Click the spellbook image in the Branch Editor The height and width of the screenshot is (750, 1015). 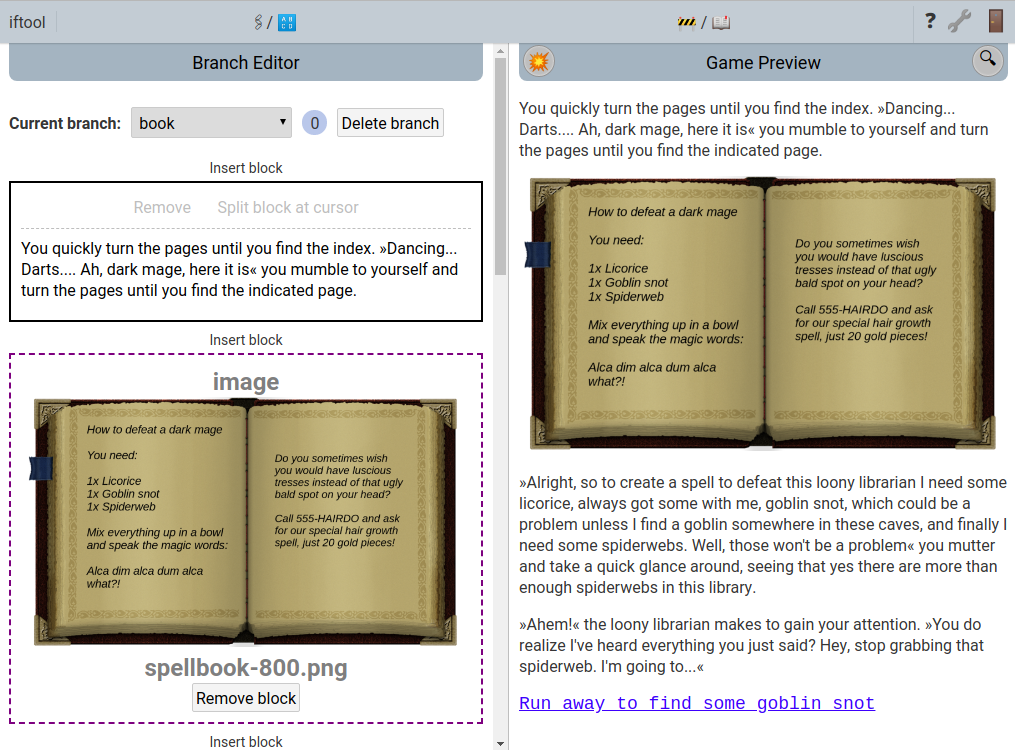click(245, 522)
